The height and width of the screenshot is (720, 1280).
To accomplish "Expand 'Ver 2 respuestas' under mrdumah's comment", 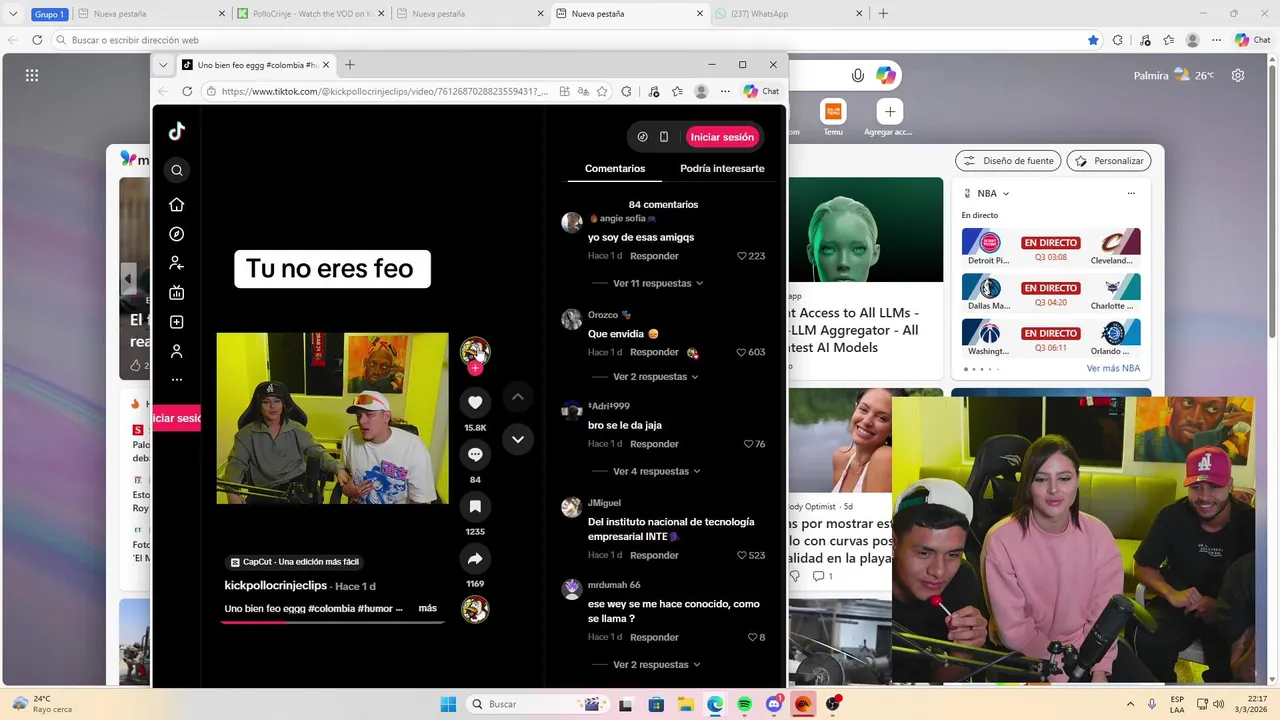I will tap(656, 665).
